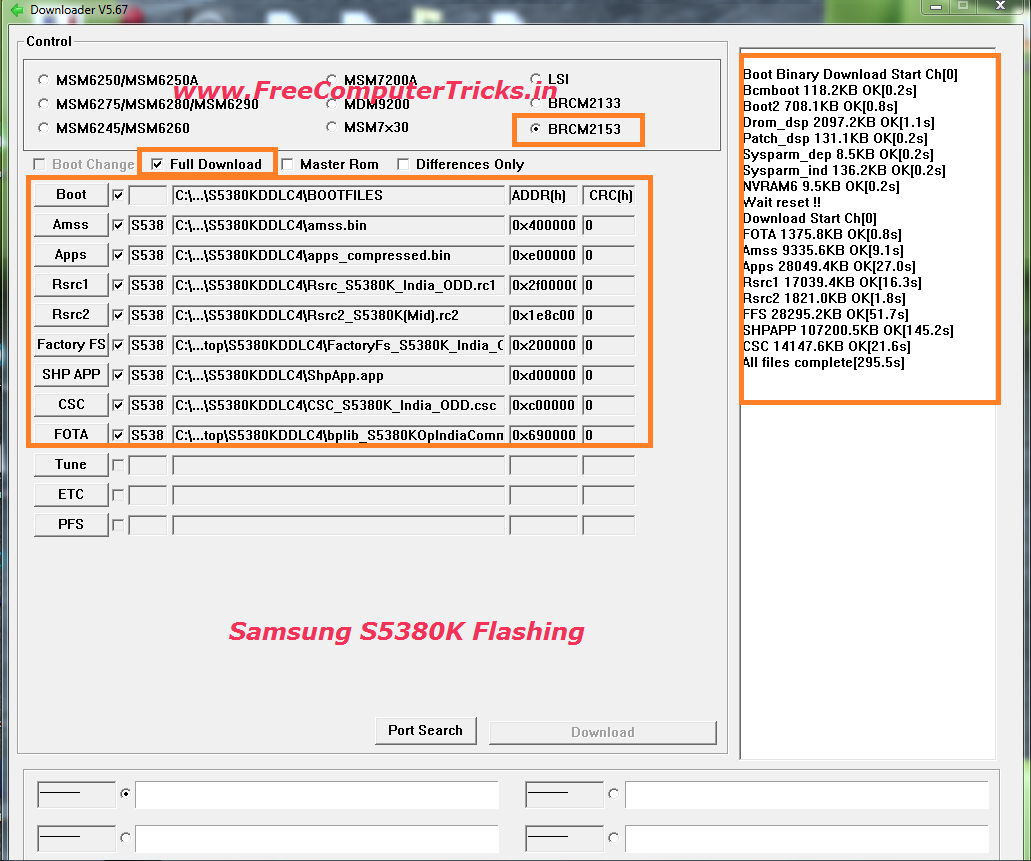Open the Apps file selector button
Screen dimensions: 1031x861
[x=71, y=255]
